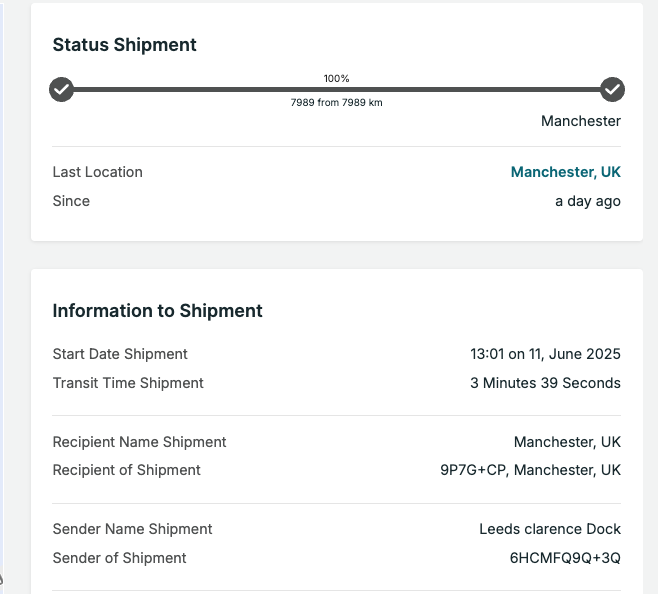
Task: Click the start checkmark icon on the progress bar
Action: (x=62, y=90)
